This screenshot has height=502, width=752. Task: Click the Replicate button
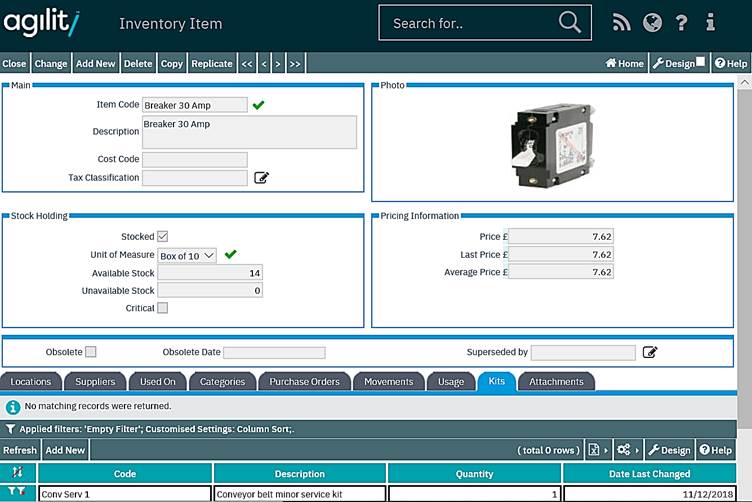[211, 63]
